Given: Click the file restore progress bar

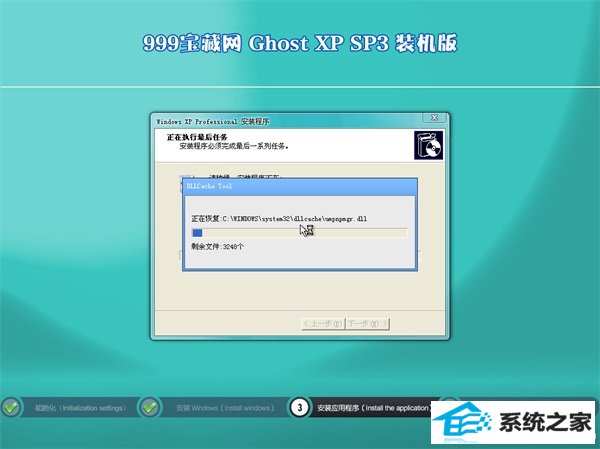Looking at the screenshot, I should coord(299,233).
